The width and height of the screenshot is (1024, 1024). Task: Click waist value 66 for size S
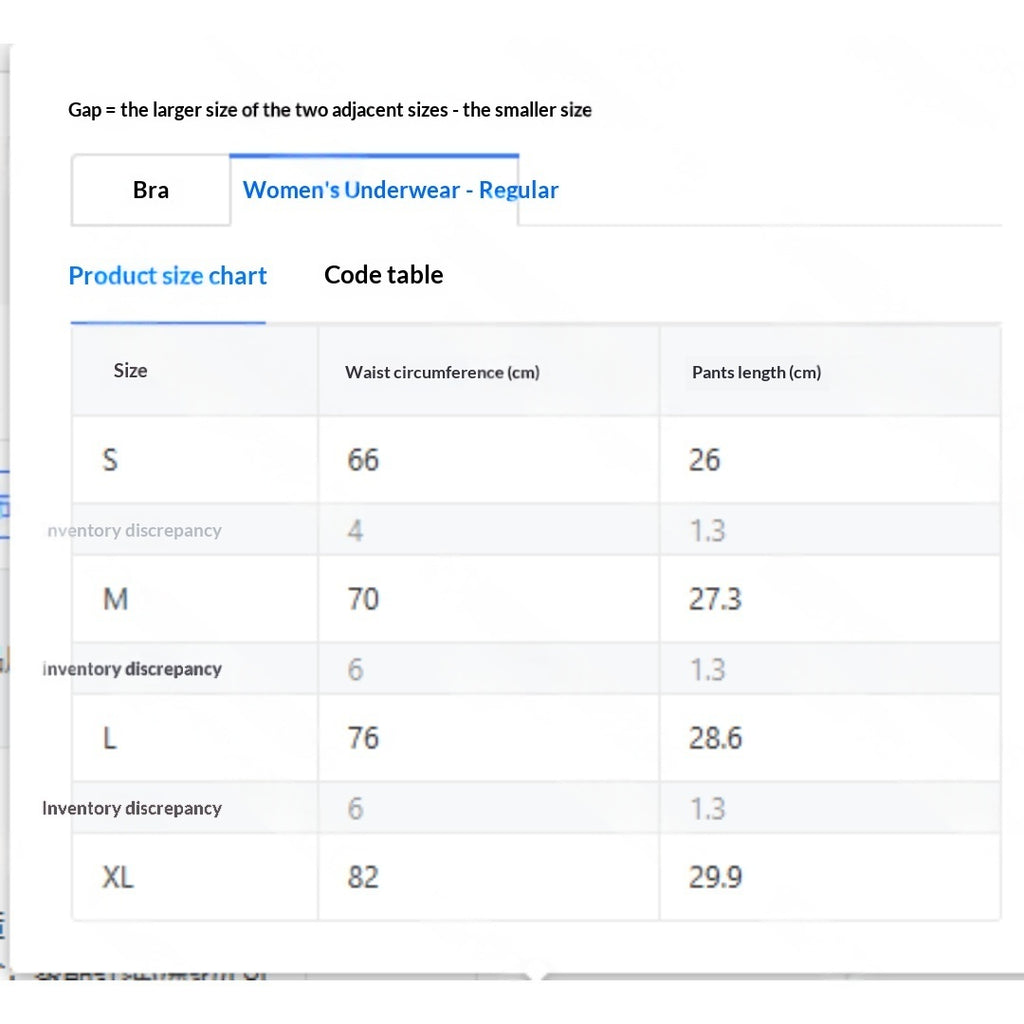tap(363, 460)
